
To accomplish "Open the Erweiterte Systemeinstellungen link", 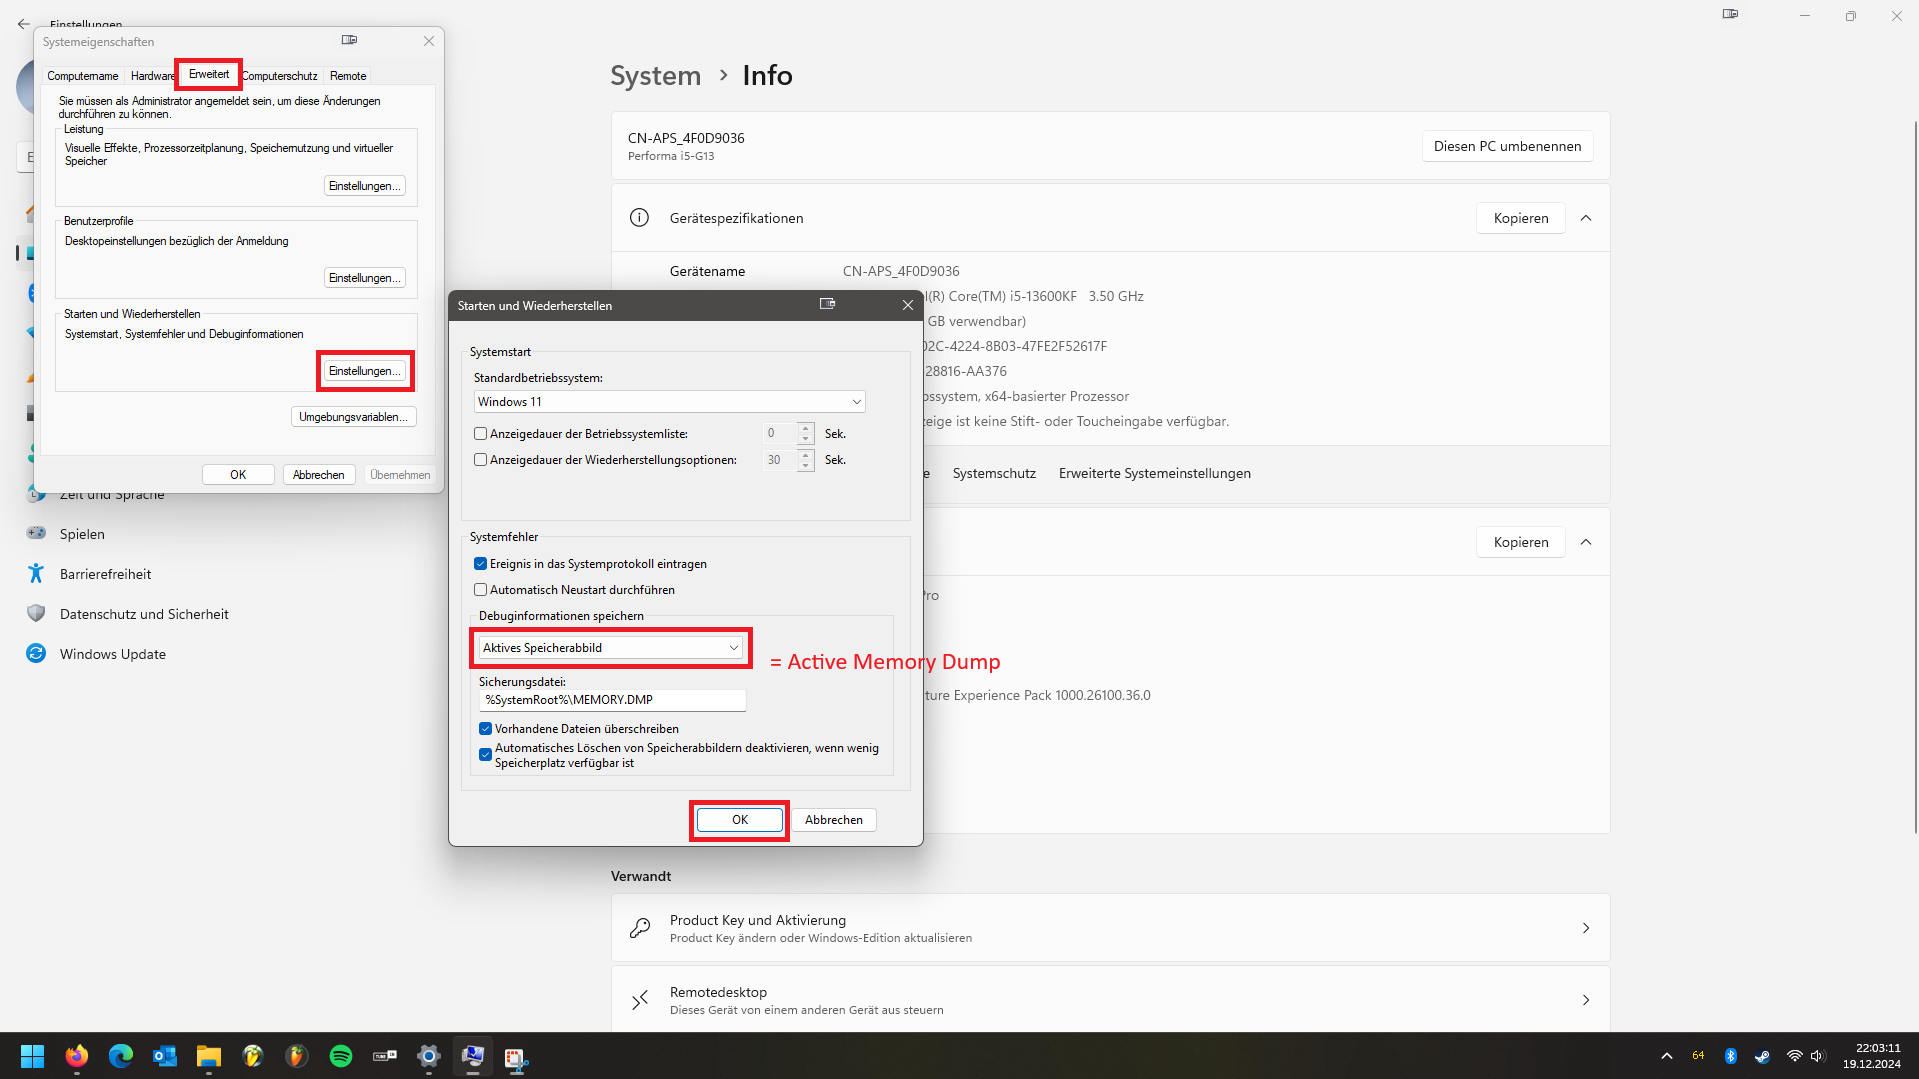I will point(1154,473).
